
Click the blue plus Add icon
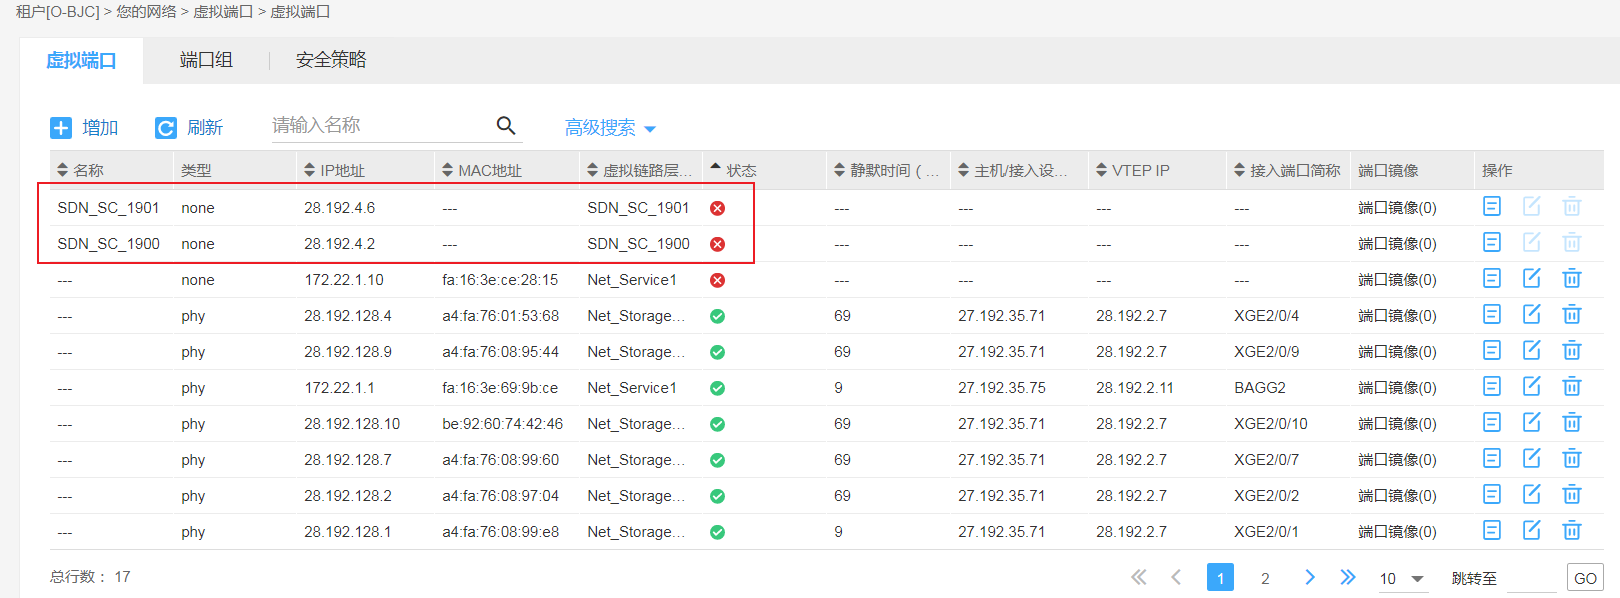[61, 128]
